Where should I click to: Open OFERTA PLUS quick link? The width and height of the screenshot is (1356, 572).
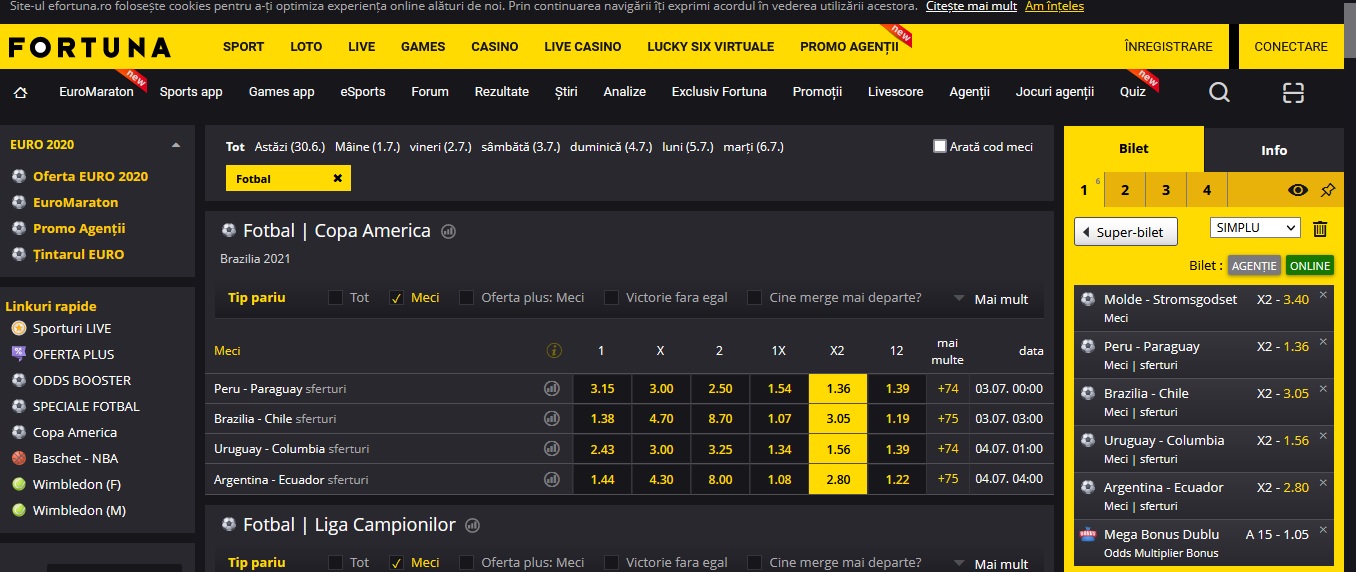[73, 354]
